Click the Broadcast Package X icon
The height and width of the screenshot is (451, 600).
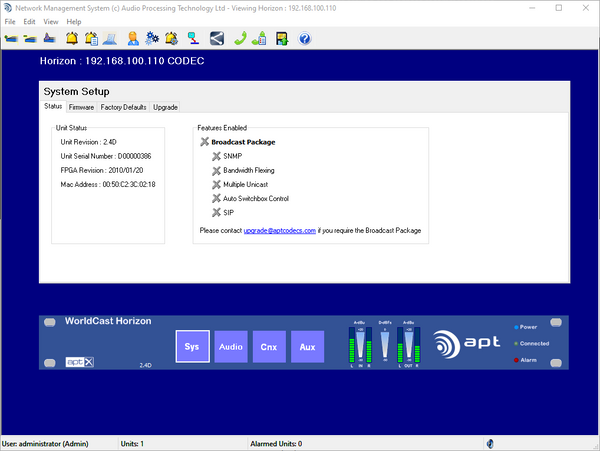(205, 142)
